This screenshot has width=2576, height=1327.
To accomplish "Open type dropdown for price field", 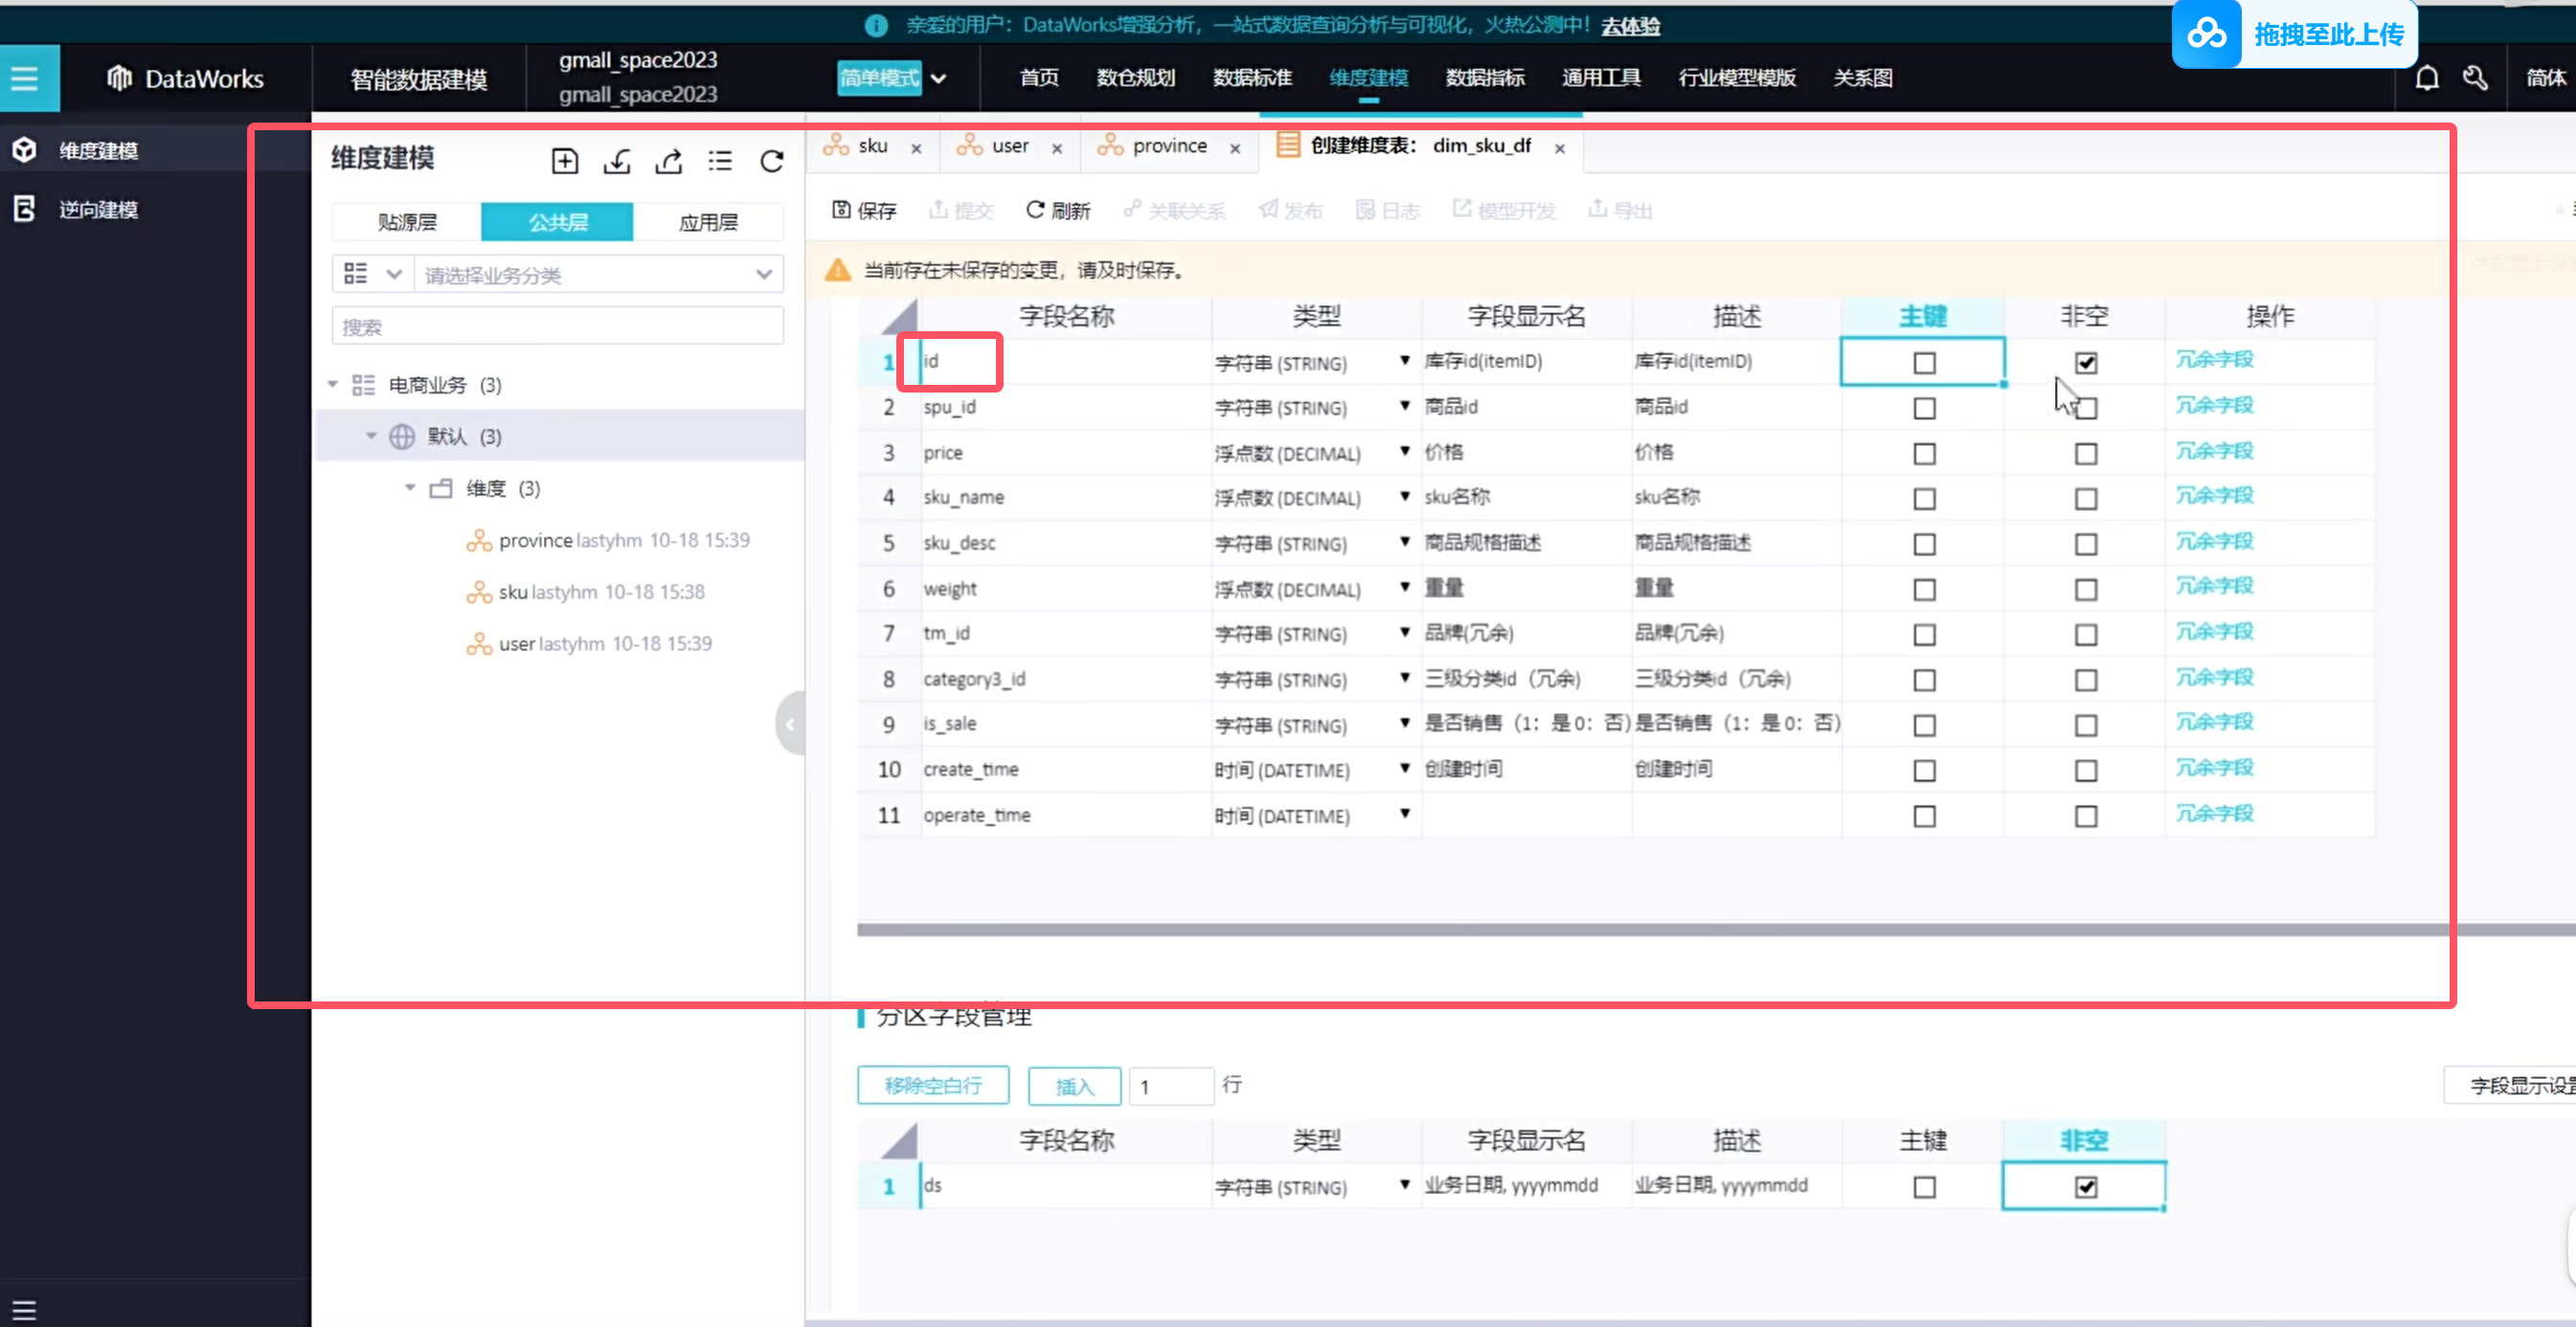I will tap(1404, 452).
